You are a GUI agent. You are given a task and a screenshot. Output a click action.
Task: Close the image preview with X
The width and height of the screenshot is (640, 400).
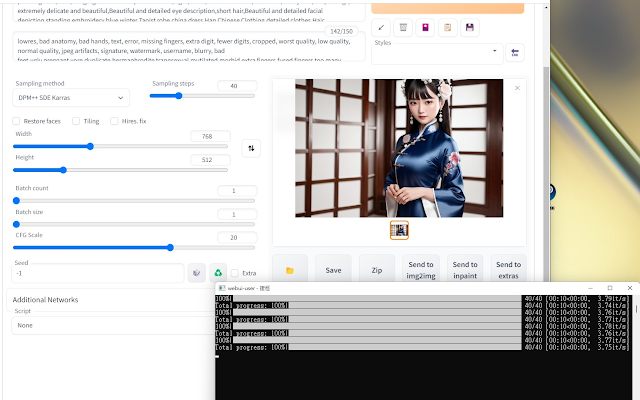517,88
